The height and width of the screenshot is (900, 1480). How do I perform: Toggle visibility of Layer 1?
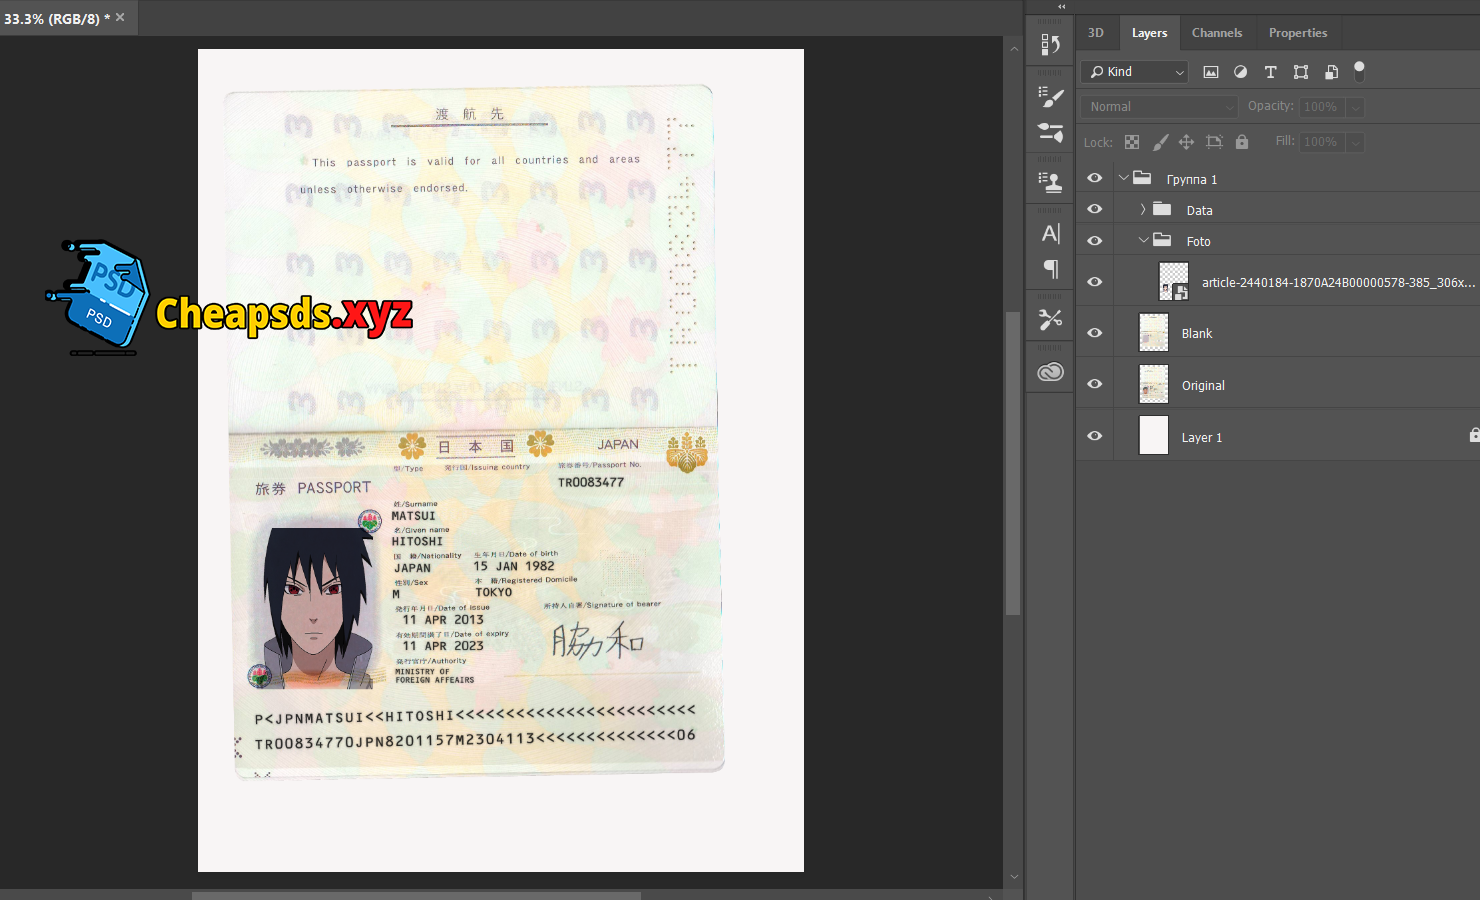point(1095,436)
